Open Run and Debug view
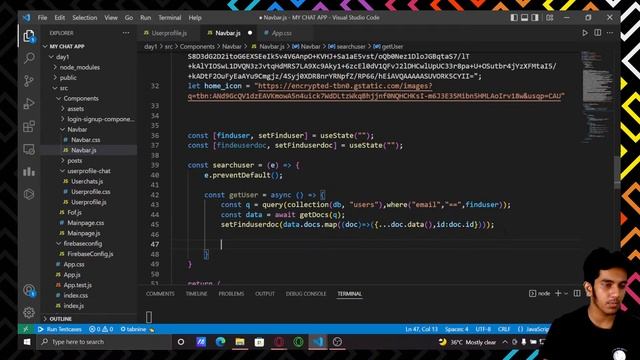The image size is (640, 360). click(29, 103)
